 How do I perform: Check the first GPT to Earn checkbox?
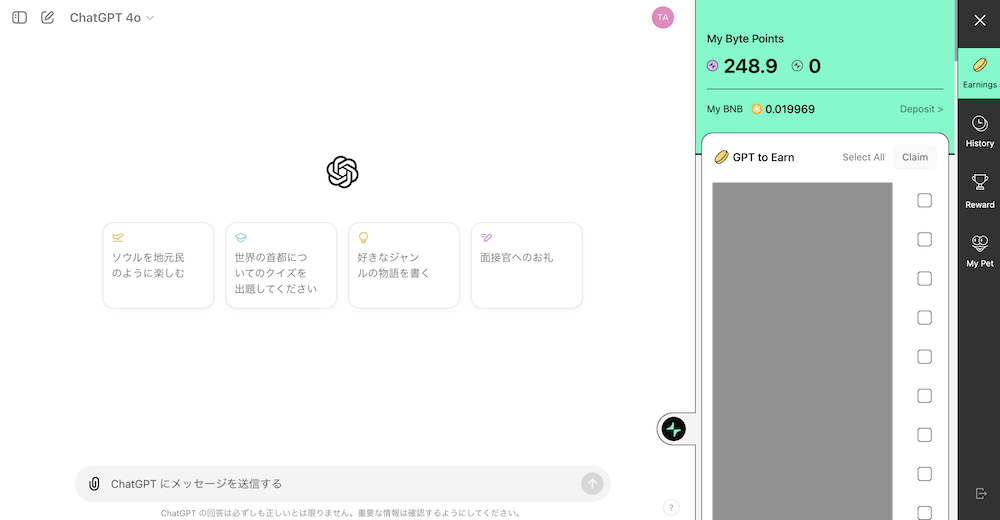tap(924, 200)
